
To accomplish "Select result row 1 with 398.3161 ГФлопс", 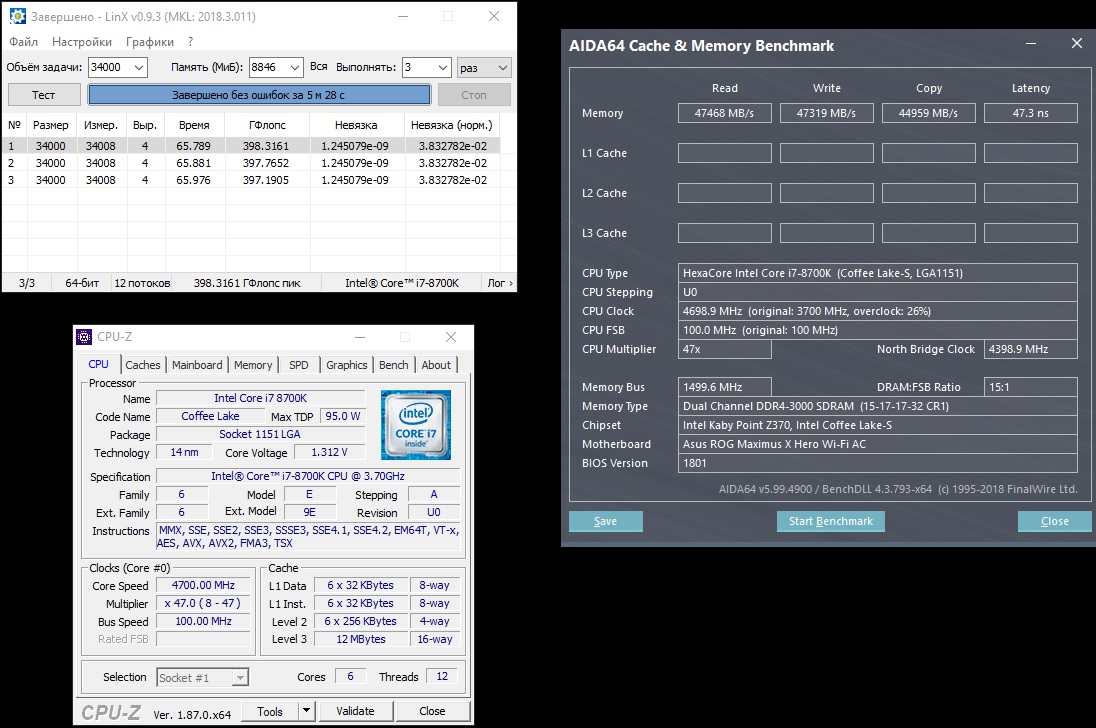I will pos(251,146).
